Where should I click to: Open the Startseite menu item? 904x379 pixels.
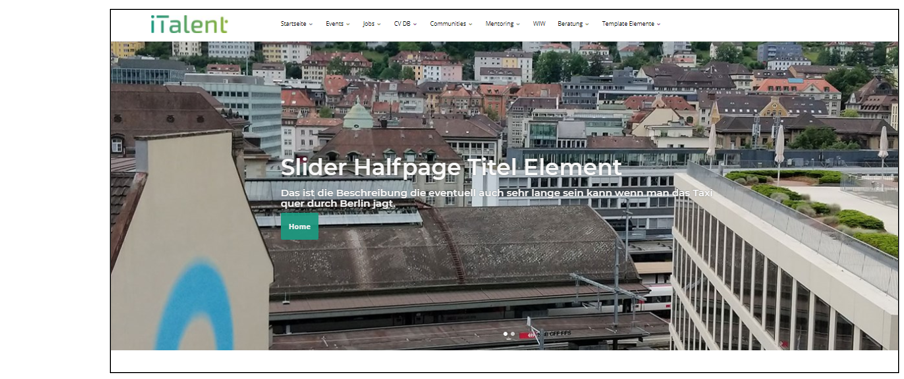pos(296,24)
